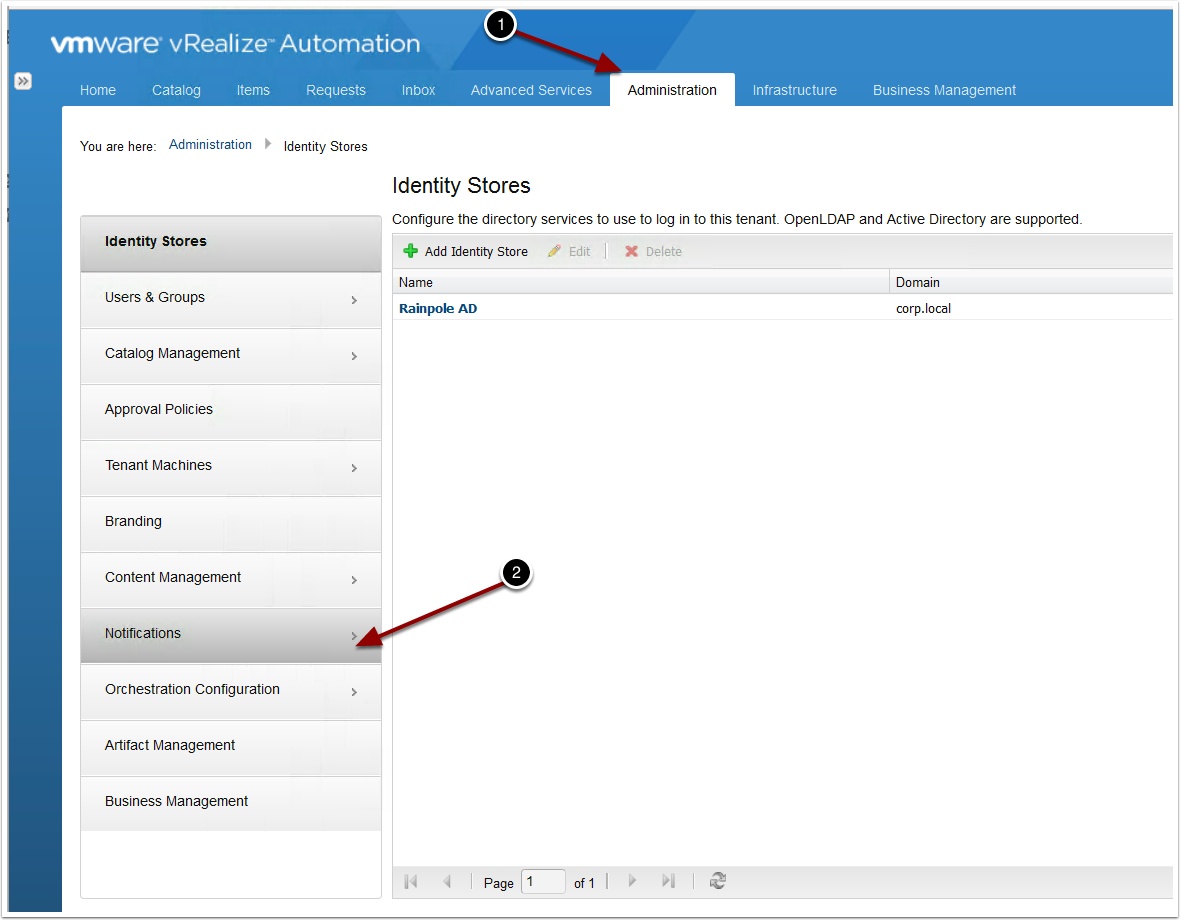Open the Inbox tab

click(x=418, y=90)
